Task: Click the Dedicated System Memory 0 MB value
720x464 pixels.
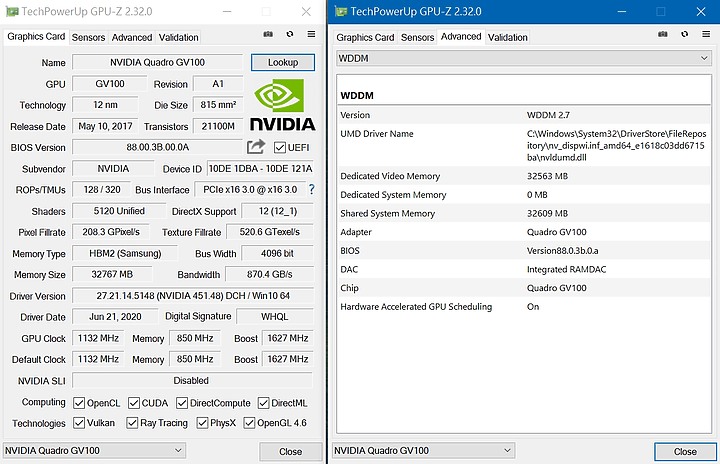Action: coord(537,195)
